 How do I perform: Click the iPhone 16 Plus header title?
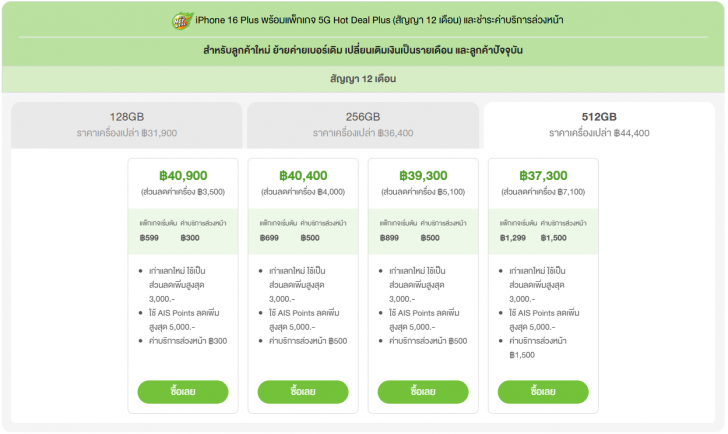[392, 20]
